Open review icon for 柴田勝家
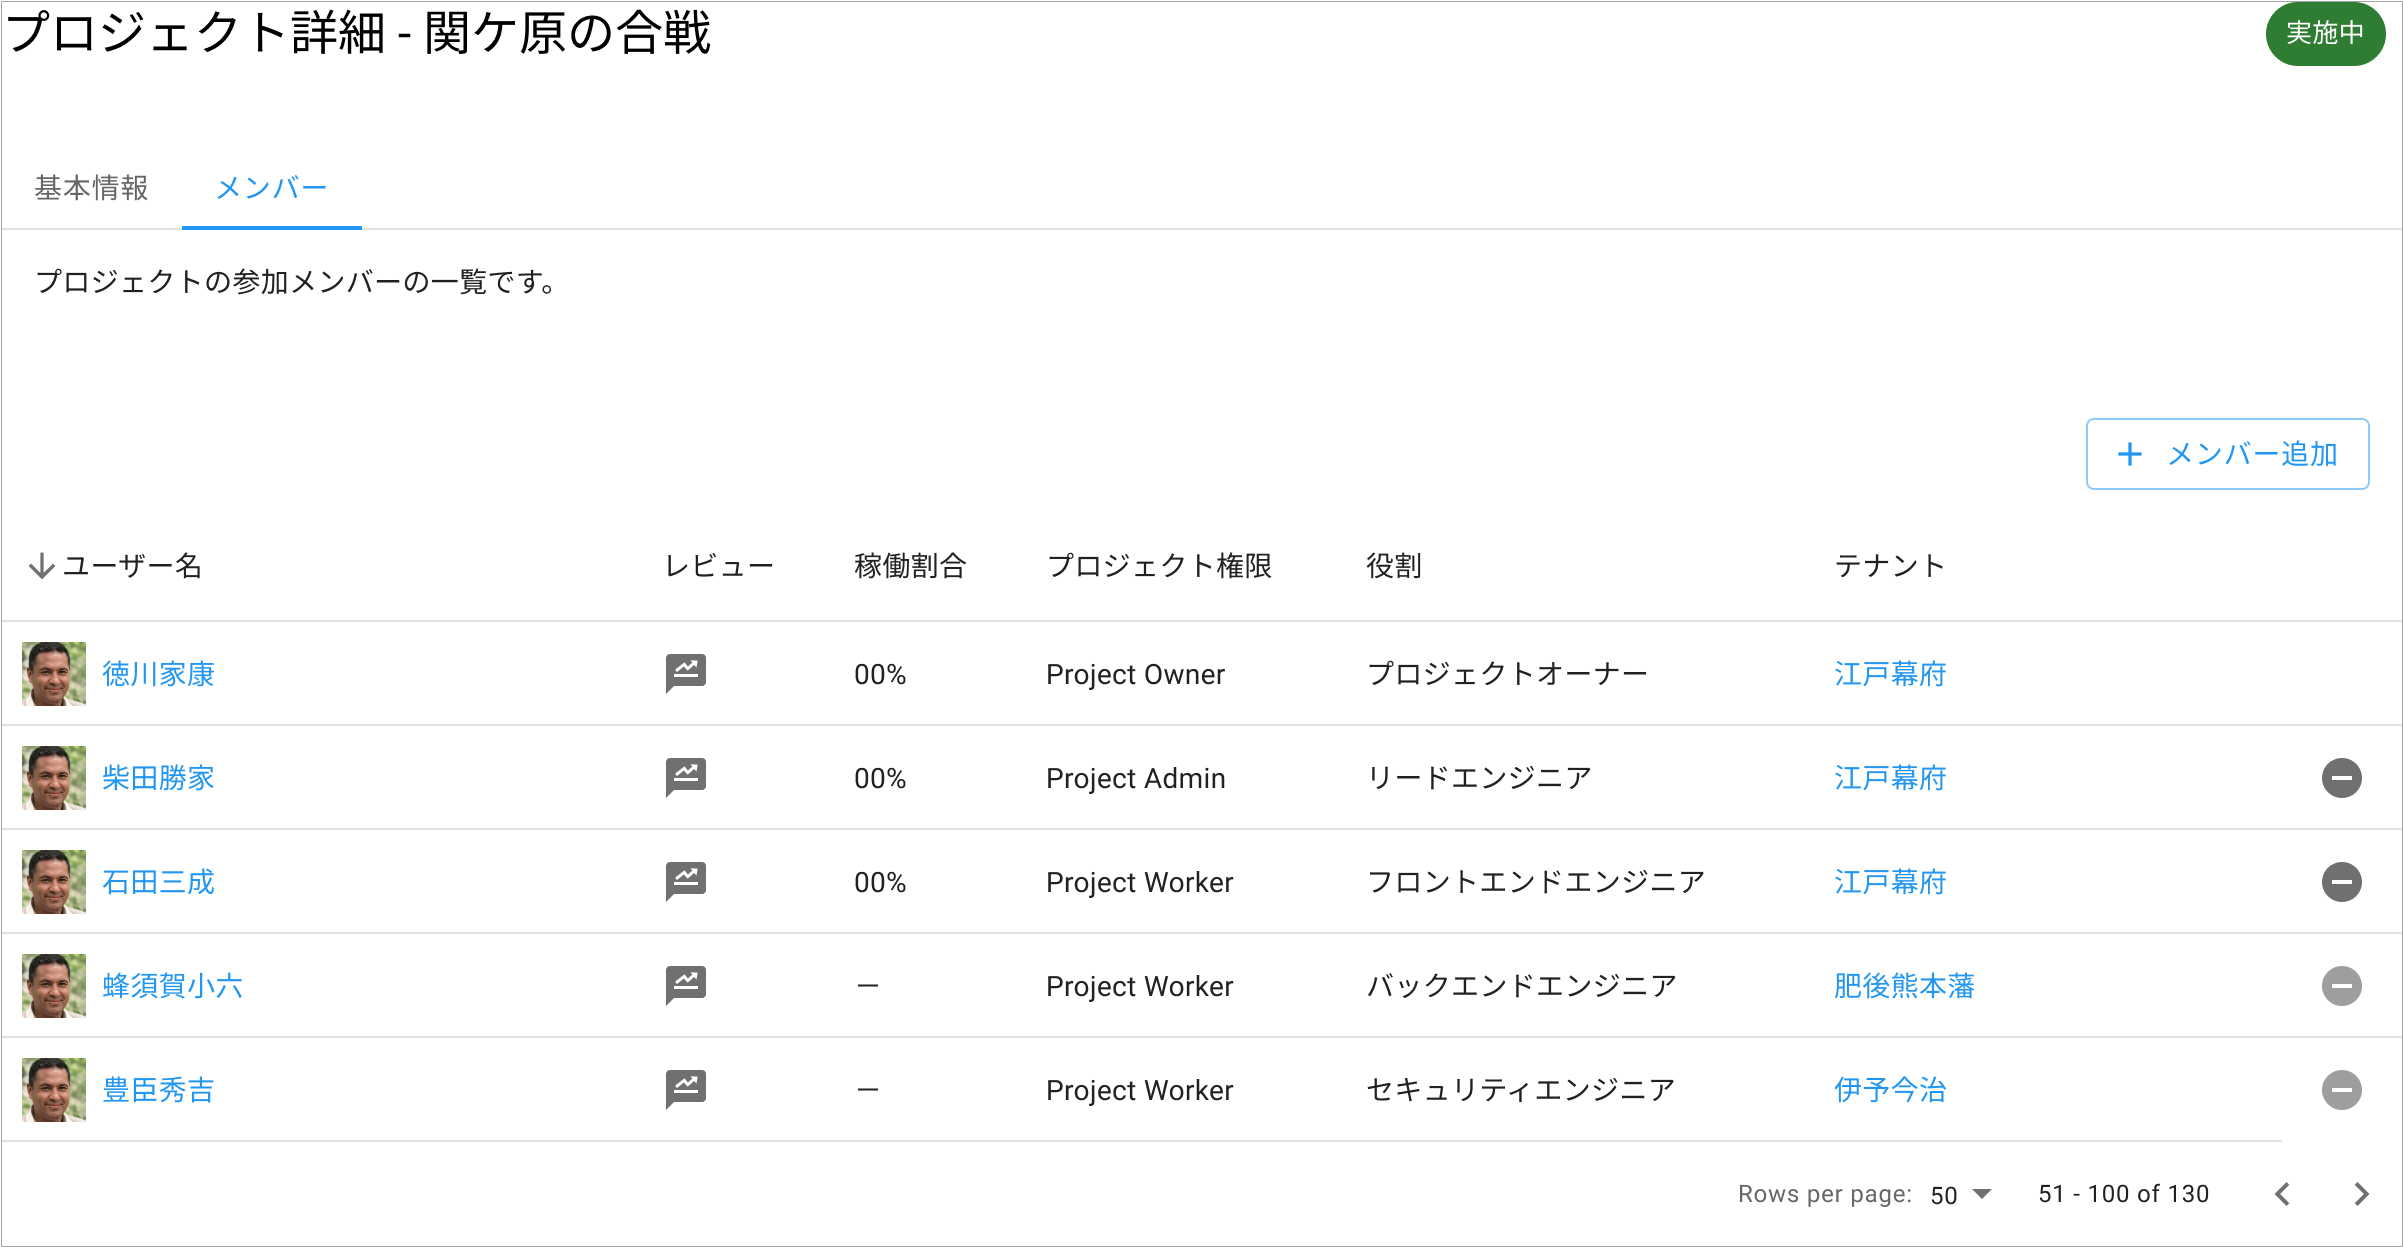 coord(686,777)
